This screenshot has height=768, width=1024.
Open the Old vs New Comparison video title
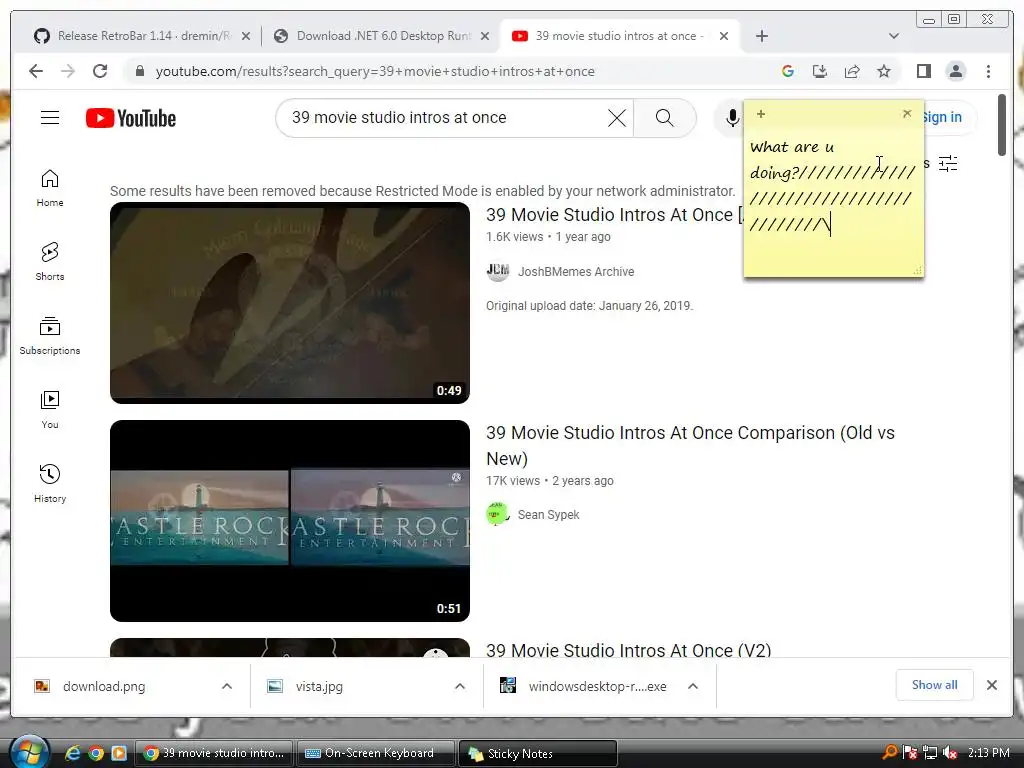(x=690, y=445)
